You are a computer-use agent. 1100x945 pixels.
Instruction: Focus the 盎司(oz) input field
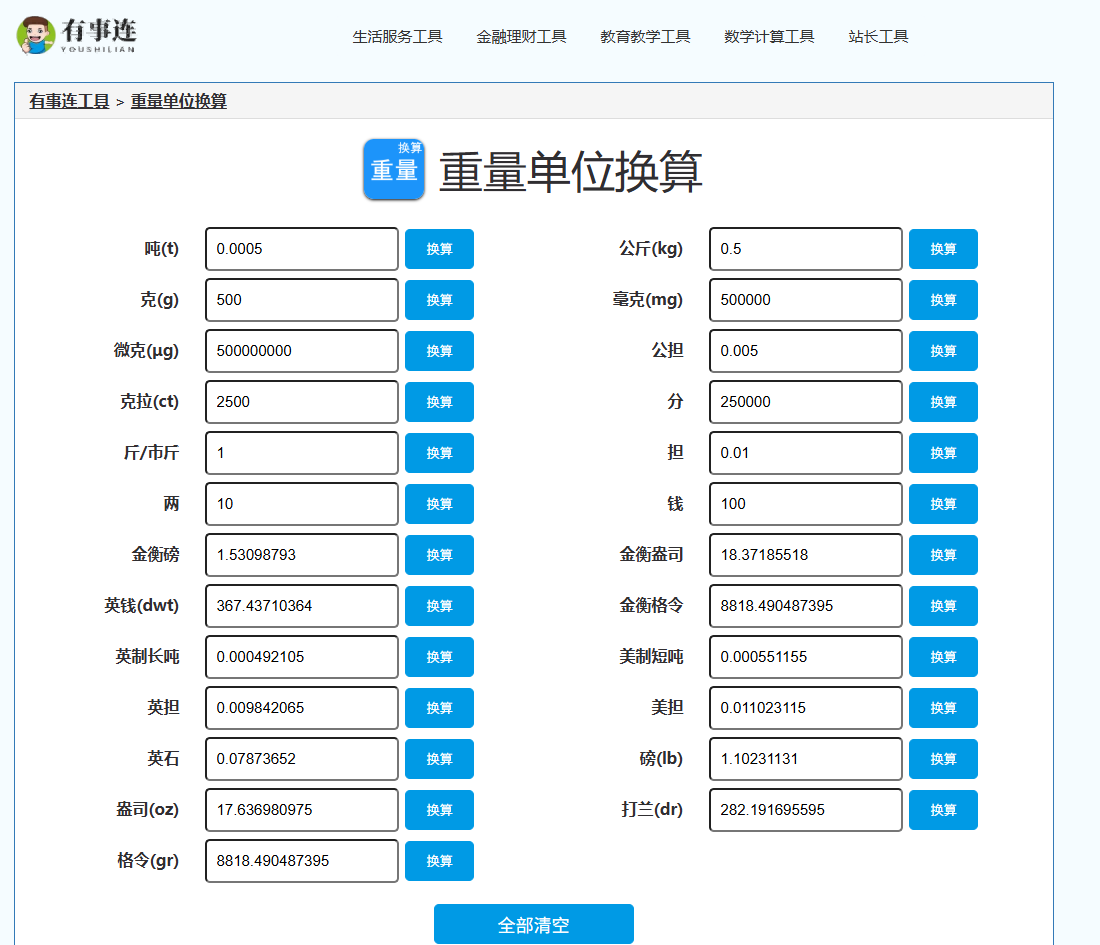coord(302,810)
